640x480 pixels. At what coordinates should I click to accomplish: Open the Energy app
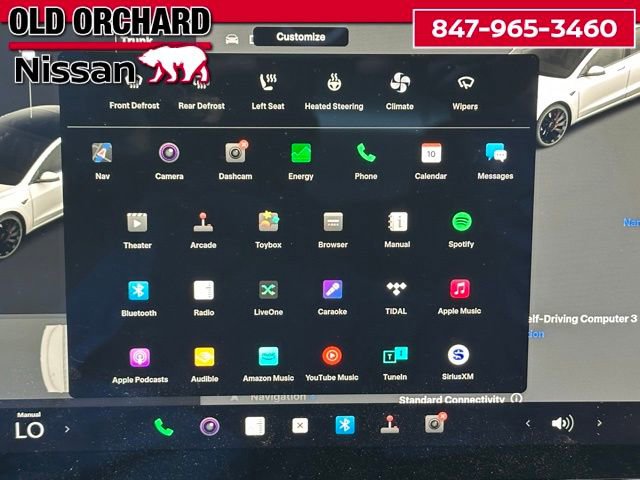301,154
